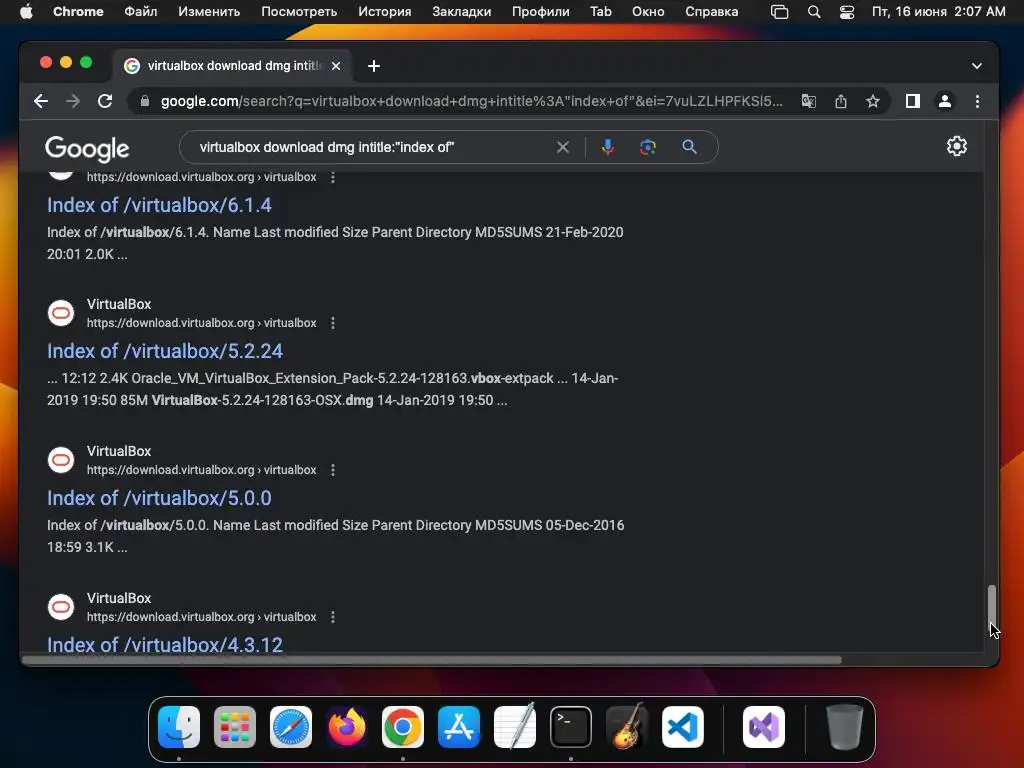
Task: Open Index of /virtualbox/5.2.24 result
Action: click(x=165, y=351)
